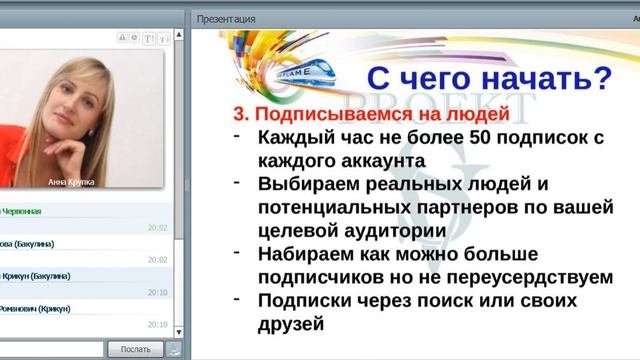Select the chat entry ending "ова (Бакулина)"
This screenshot has width=640, height=360.
[x=86, y=251]
